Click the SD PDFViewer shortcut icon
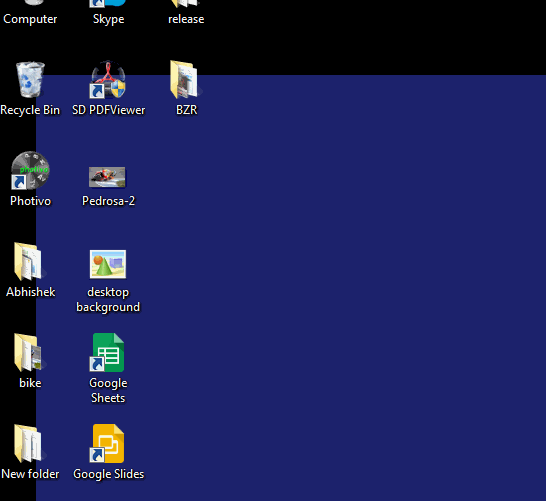Screen dimensions: 546x501 (108, 80)
